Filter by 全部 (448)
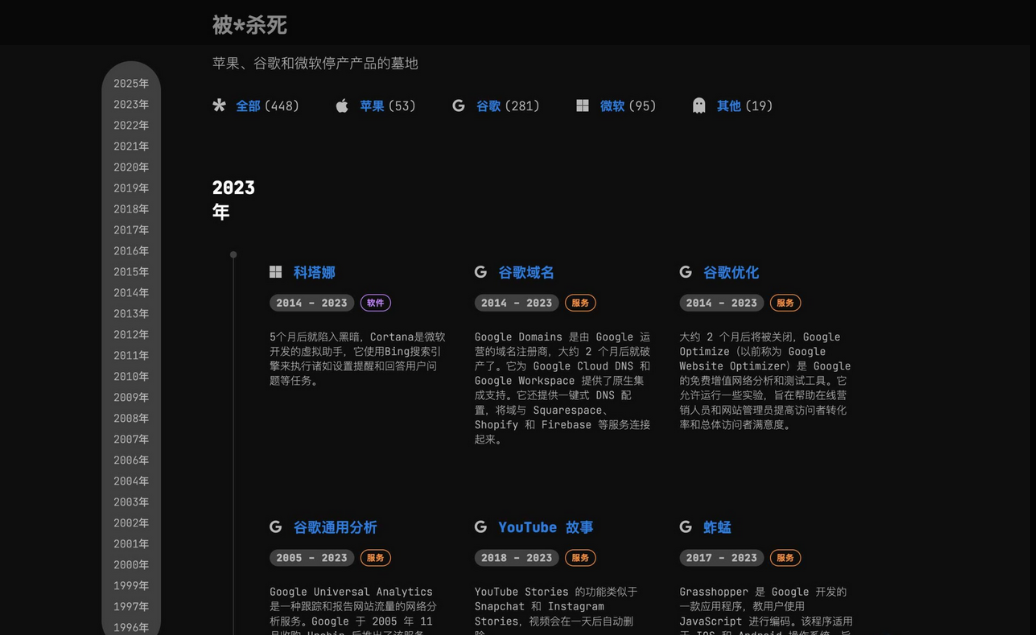1036x635 pixels. coord(268,106)
